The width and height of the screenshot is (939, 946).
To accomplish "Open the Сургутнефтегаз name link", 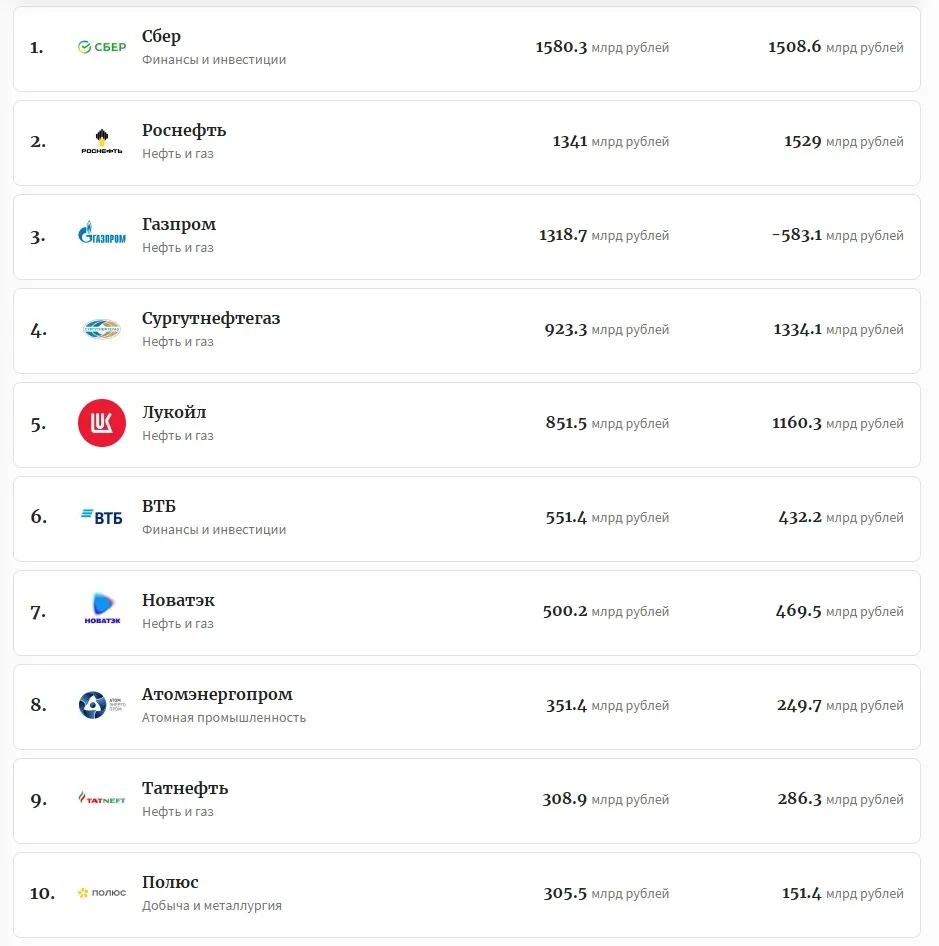I will pos(211,319).
